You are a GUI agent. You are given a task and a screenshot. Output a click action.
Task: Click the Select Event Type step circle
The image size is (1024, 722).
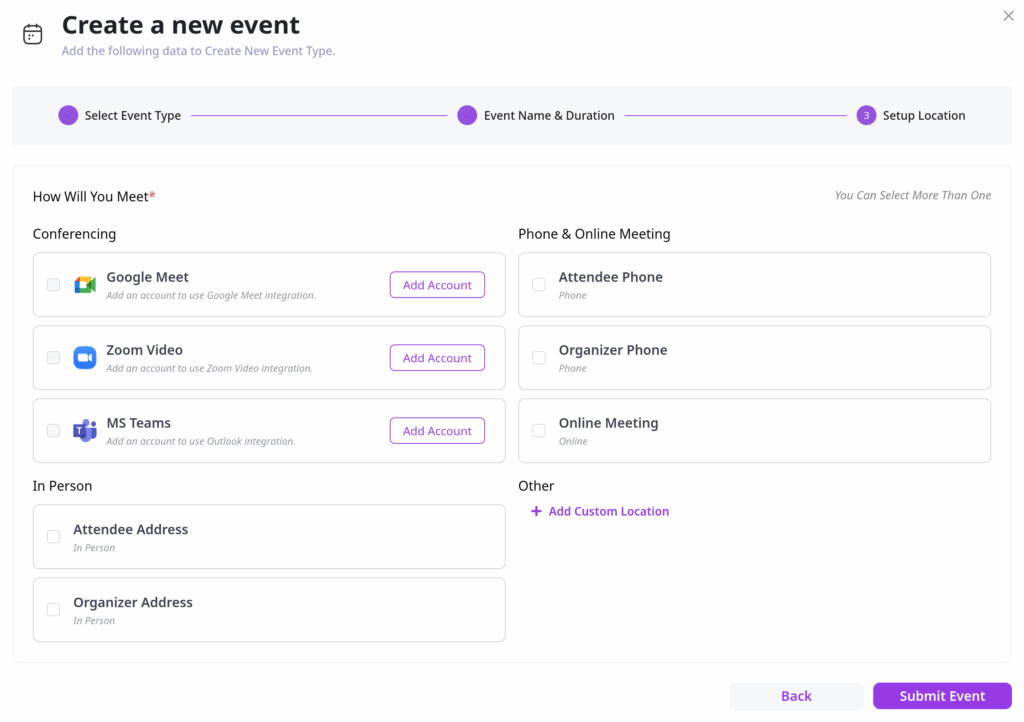tap(68, 115)
